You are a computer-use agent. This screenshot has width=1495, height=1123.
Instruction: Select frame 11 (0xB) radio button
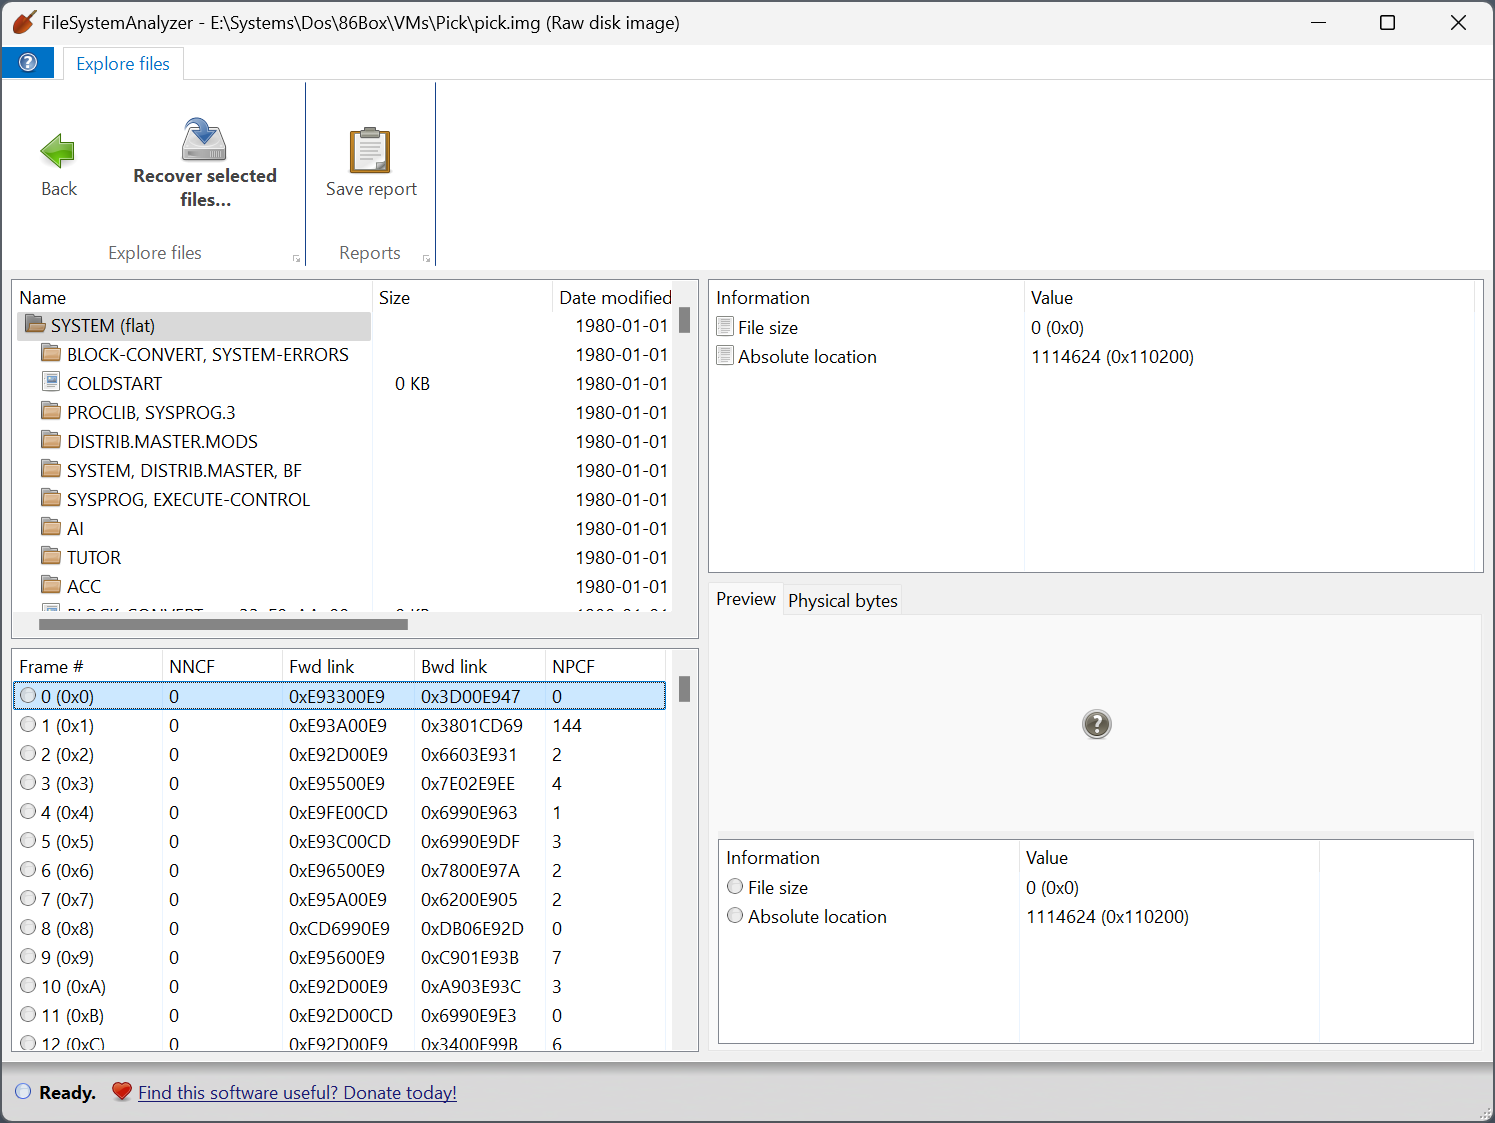tap(28, 1014)
